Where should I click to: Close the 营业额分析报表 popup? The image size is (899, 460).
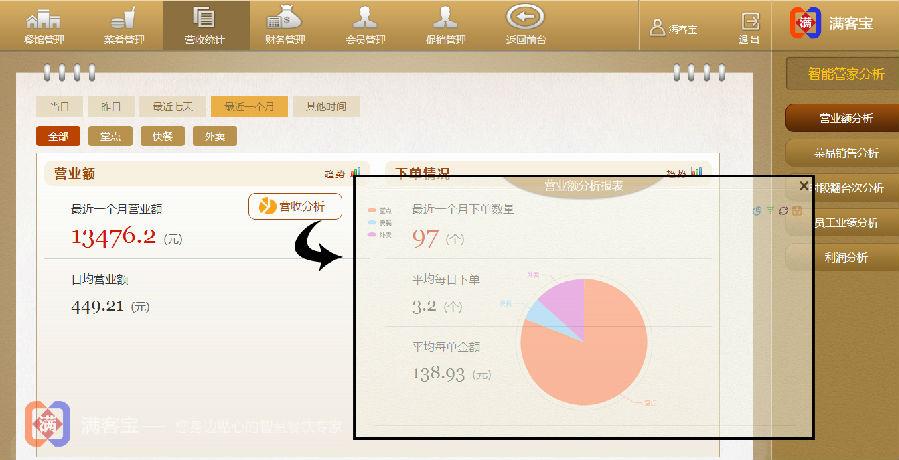(x=804, y=186)
